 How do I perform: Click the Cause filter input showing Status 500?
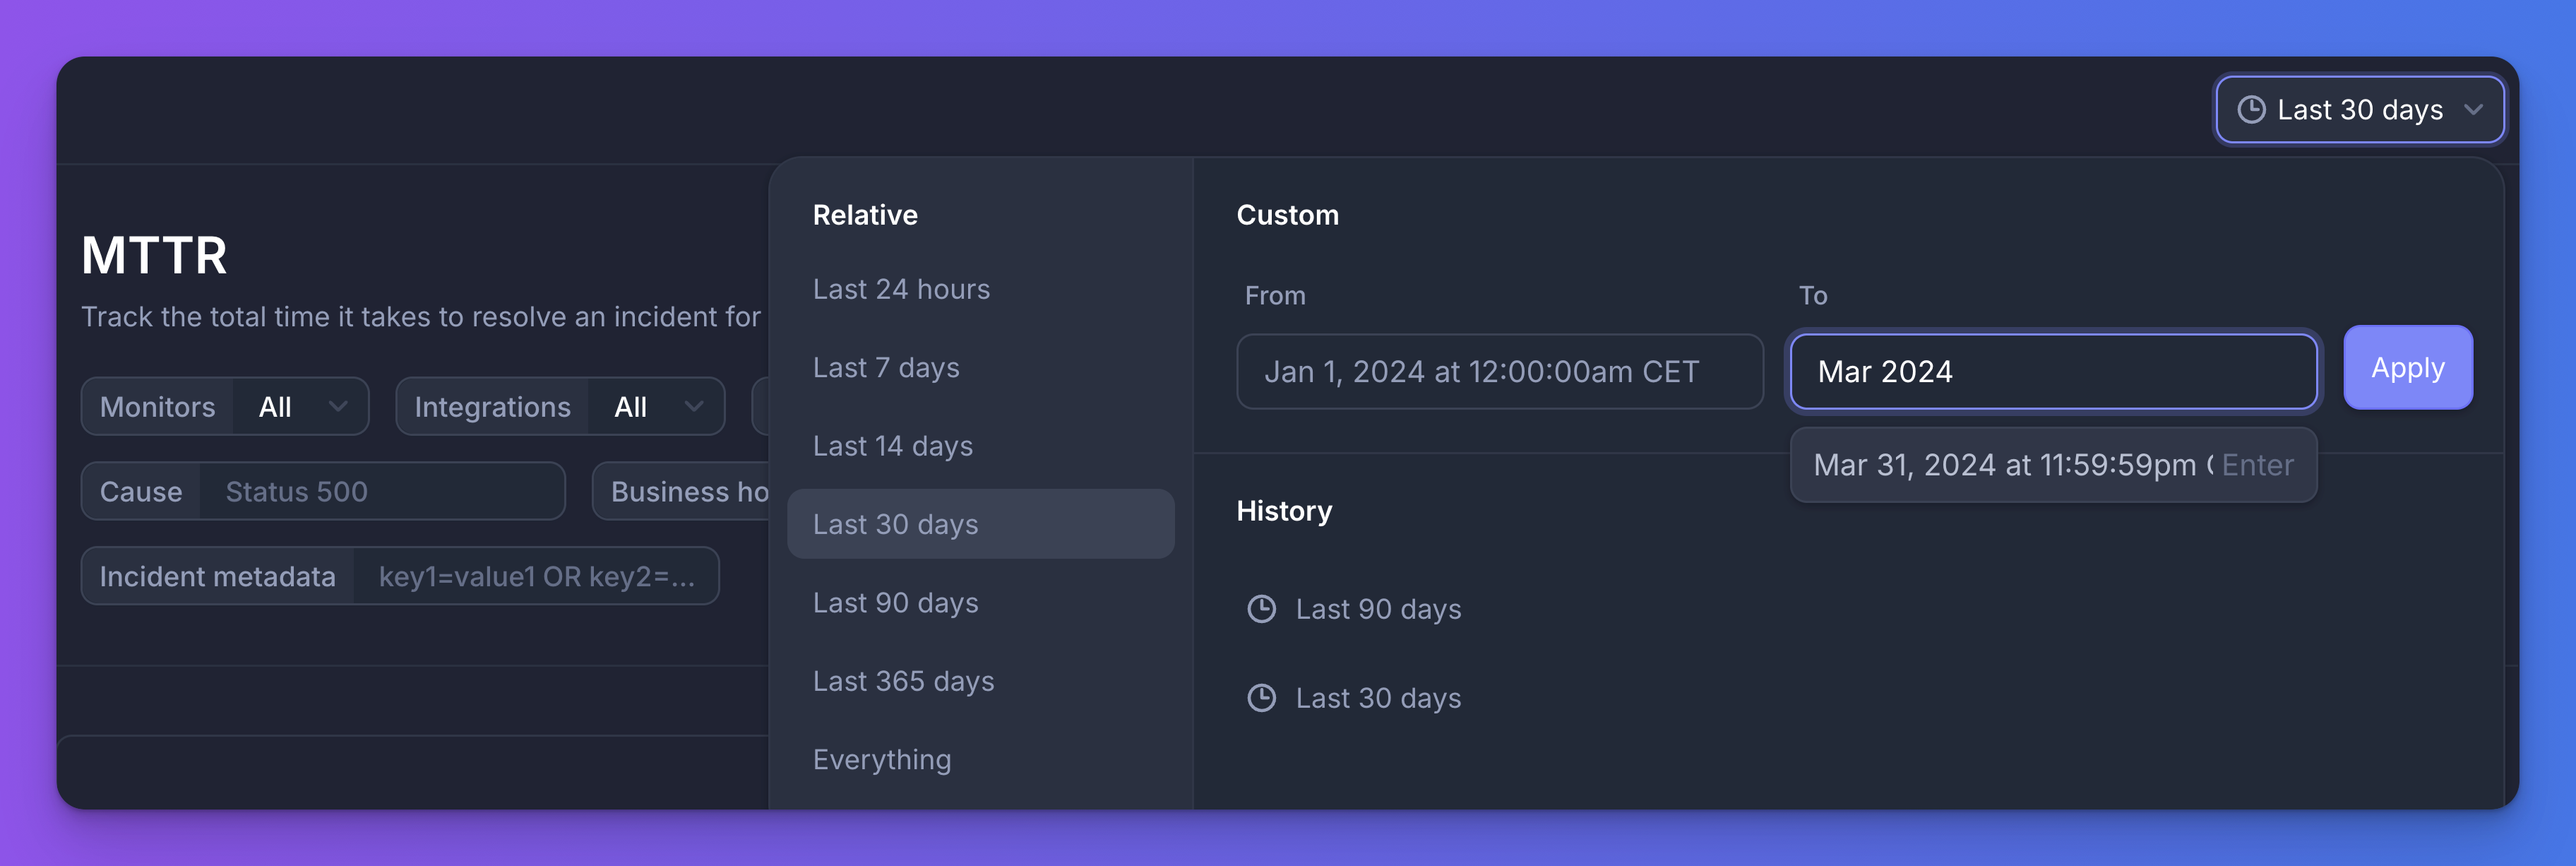tap(380, 491)
